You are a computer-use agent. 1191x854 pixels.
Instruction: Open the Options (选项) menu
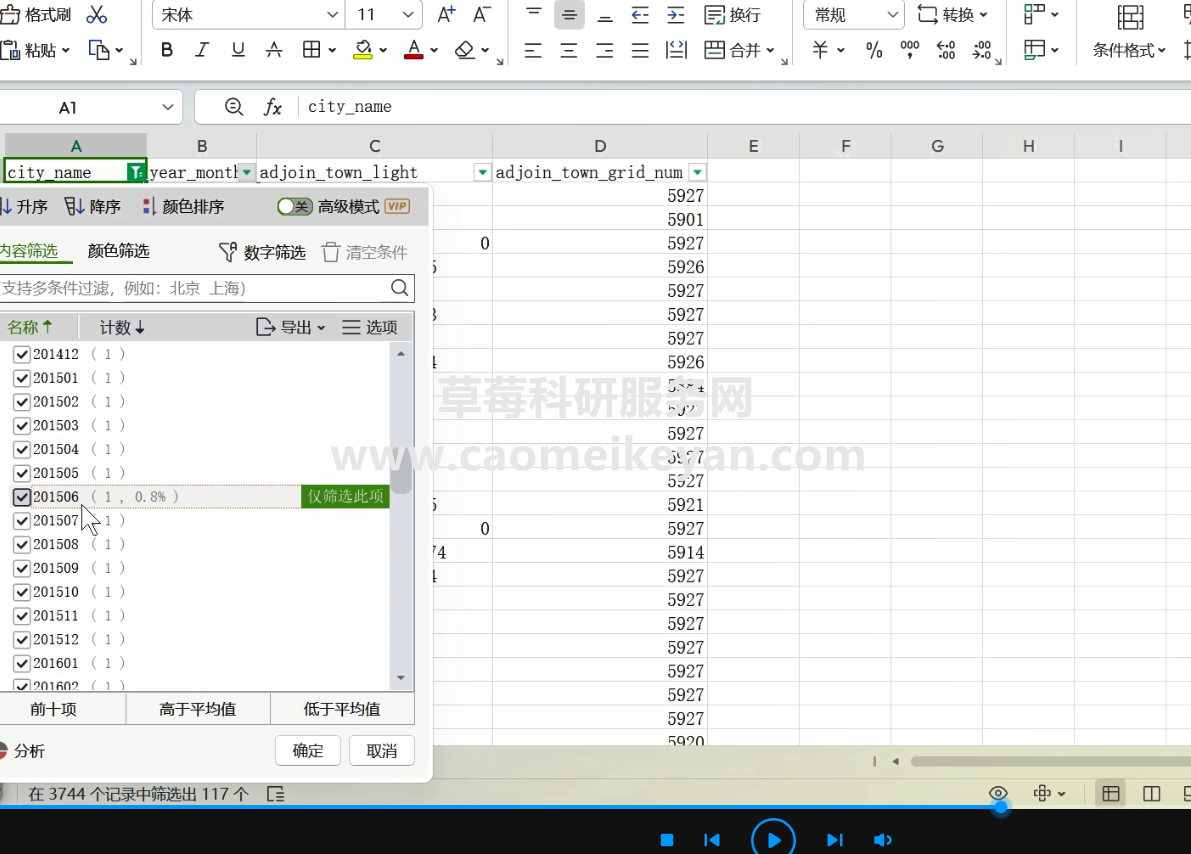(370, 327)
